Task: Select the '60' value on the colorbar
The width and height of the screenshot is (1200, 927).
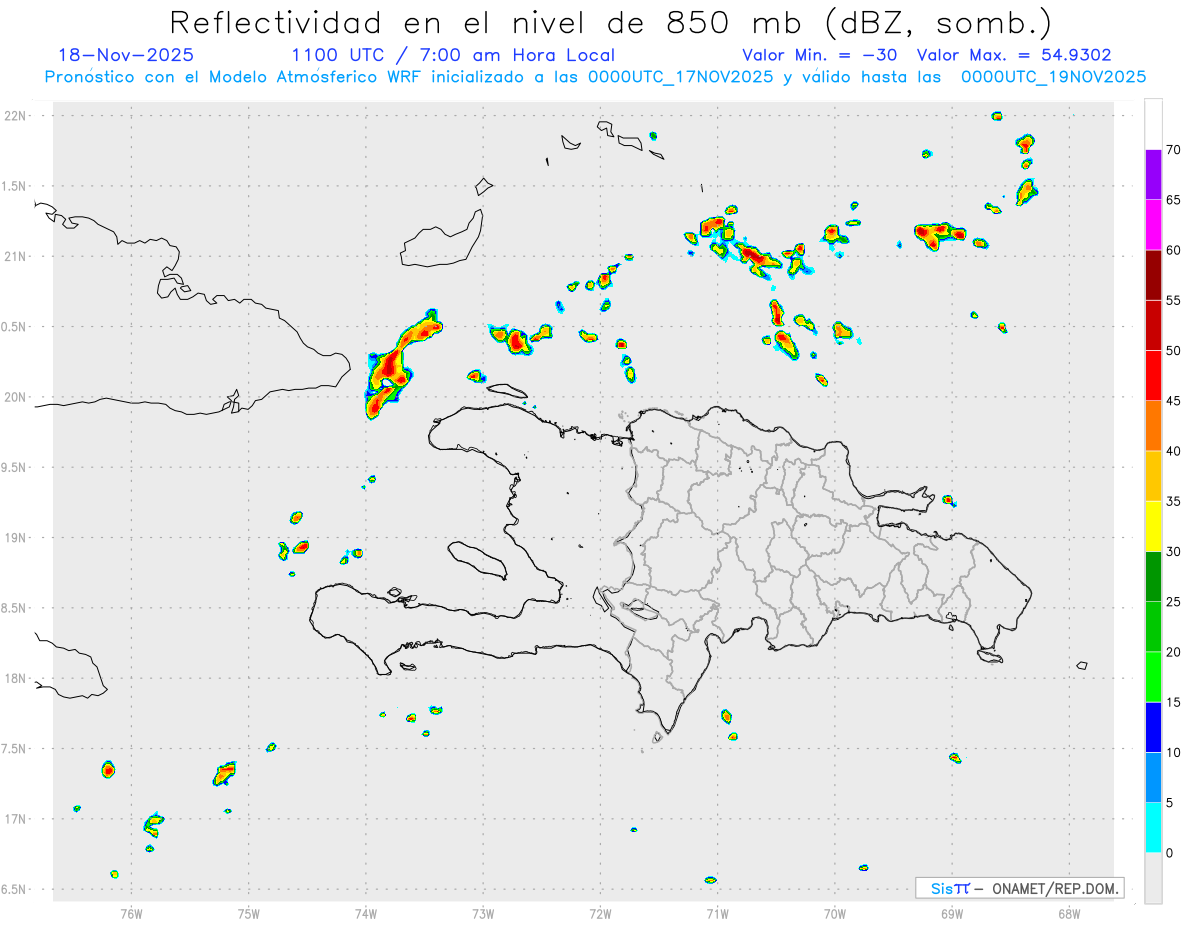Action: coord(1174,250)
